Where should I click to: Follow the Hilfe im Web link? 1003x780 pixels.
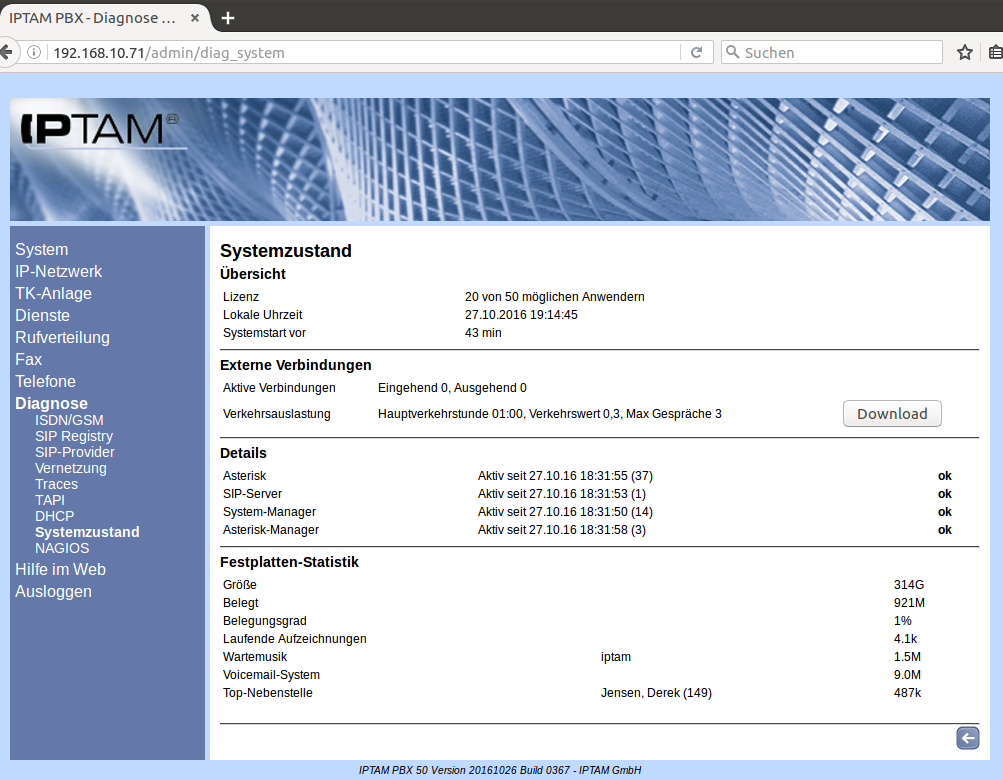tap(60, 569)
